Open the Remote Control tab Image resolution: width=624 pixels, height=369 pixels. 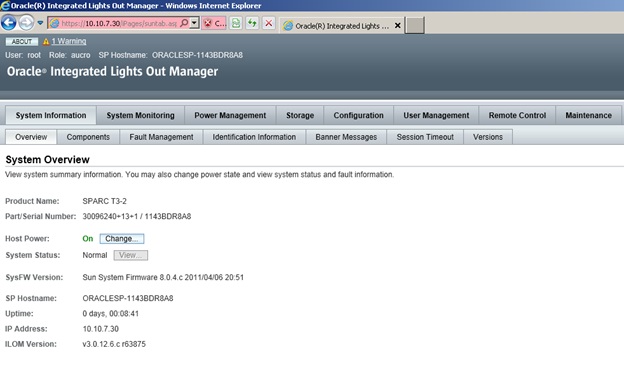pyautogui.click(x=517, y=115)
